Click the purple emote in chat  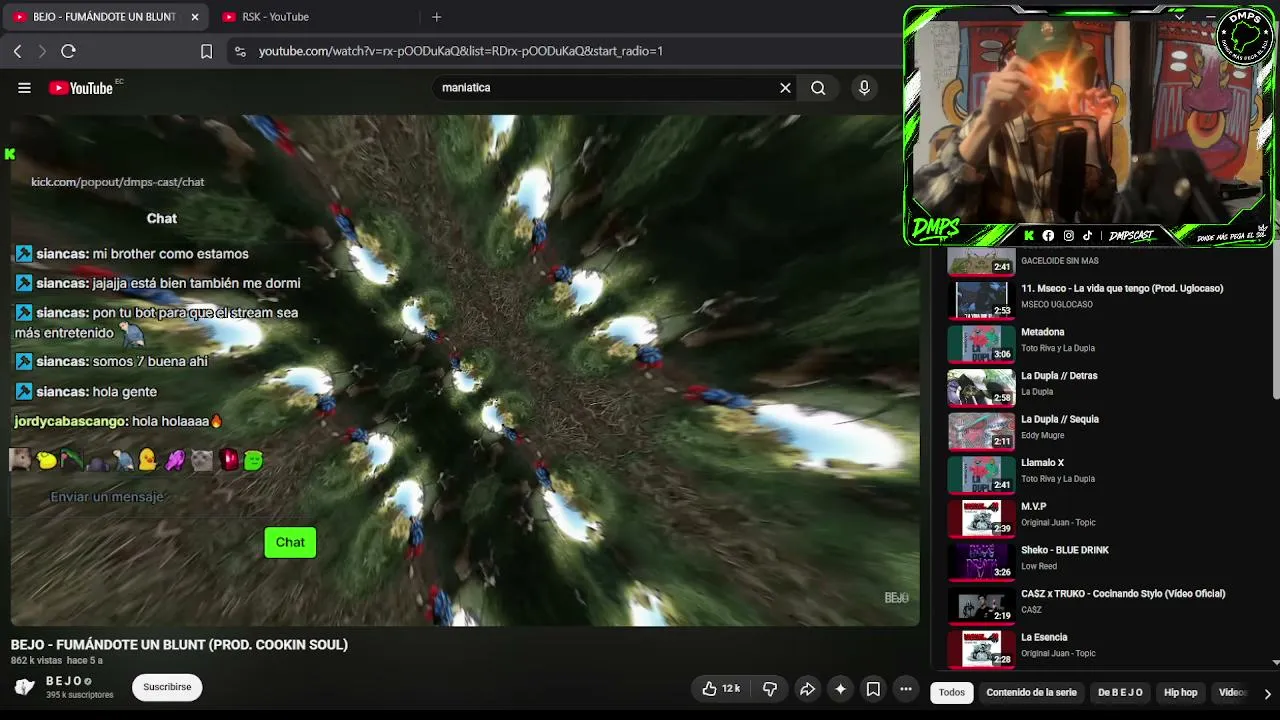175,460
